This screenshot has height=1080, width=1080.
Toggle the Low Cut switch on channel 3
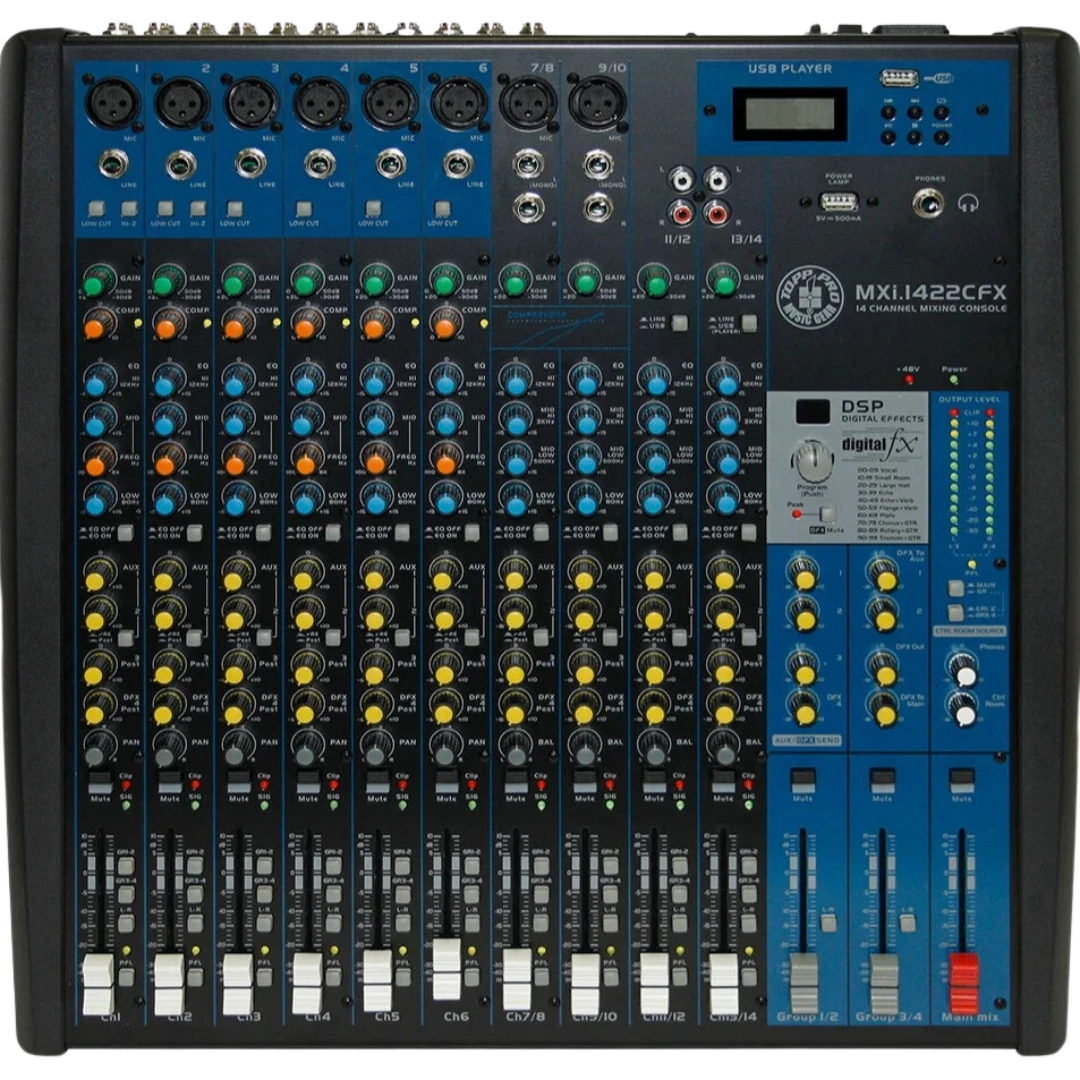pos(234,208)
